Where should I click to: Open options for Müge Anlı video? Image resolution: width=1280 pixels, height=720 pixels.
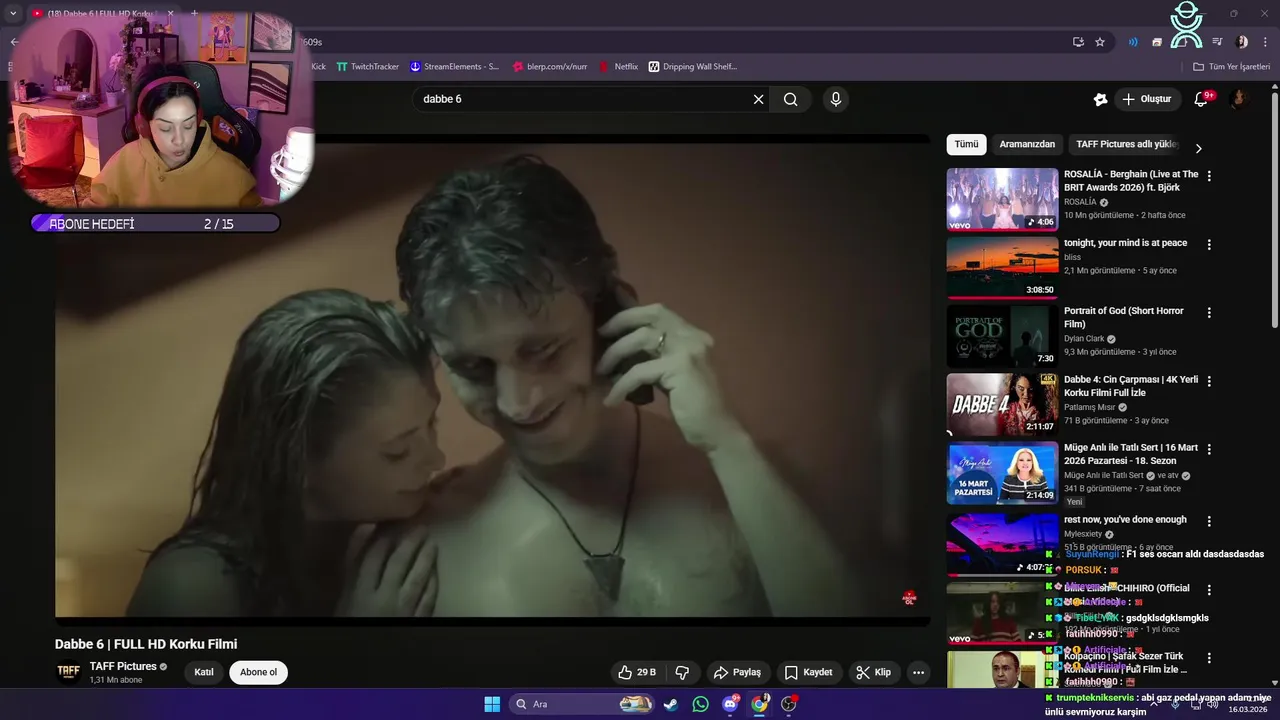[x=1209, y=449]
